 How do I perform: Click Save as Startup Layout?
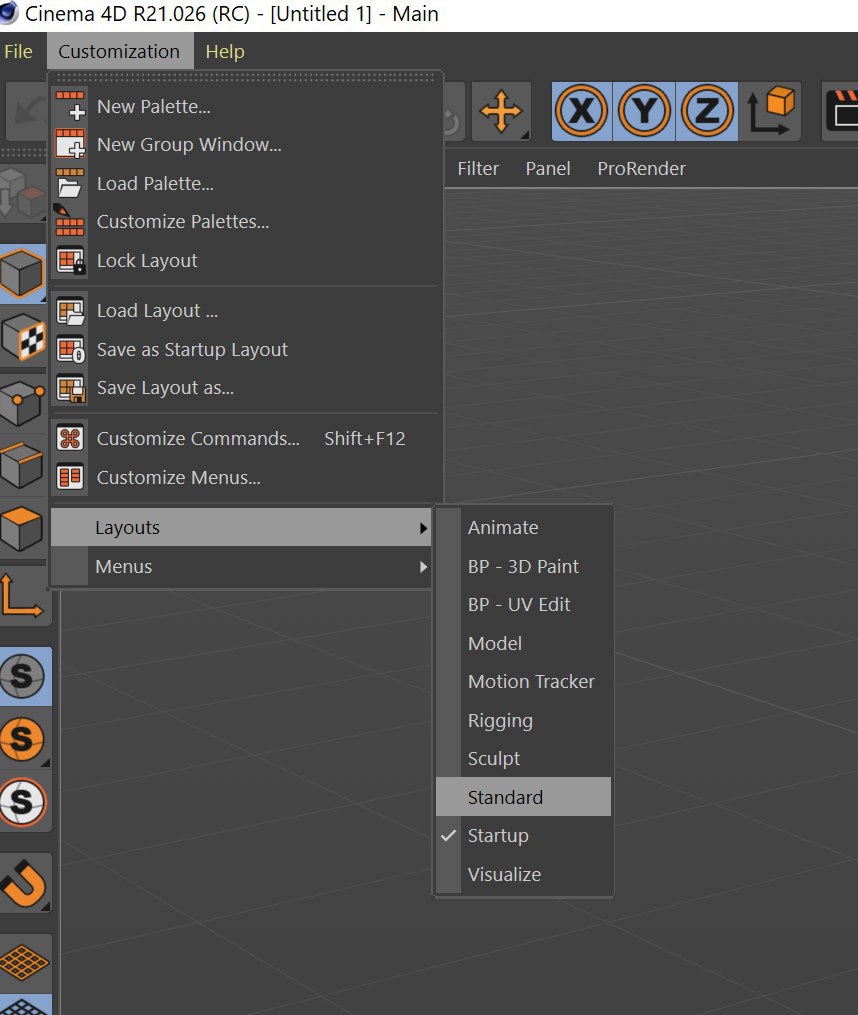click(246, 350)
